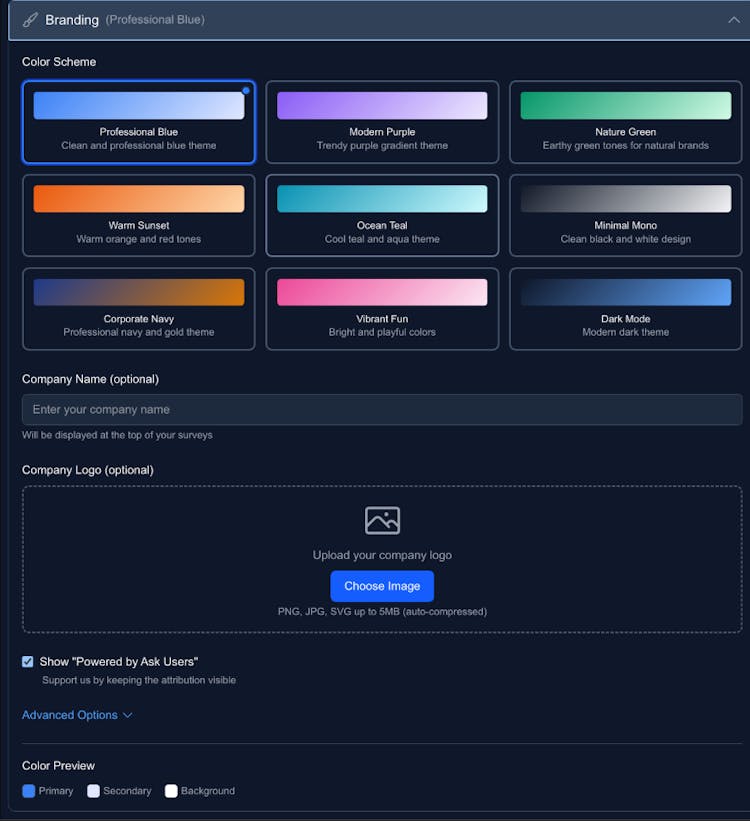This screenshot has width=750, height=821.
Task: Click the paintbrush Branding icon
Action: tap(30, 20)
